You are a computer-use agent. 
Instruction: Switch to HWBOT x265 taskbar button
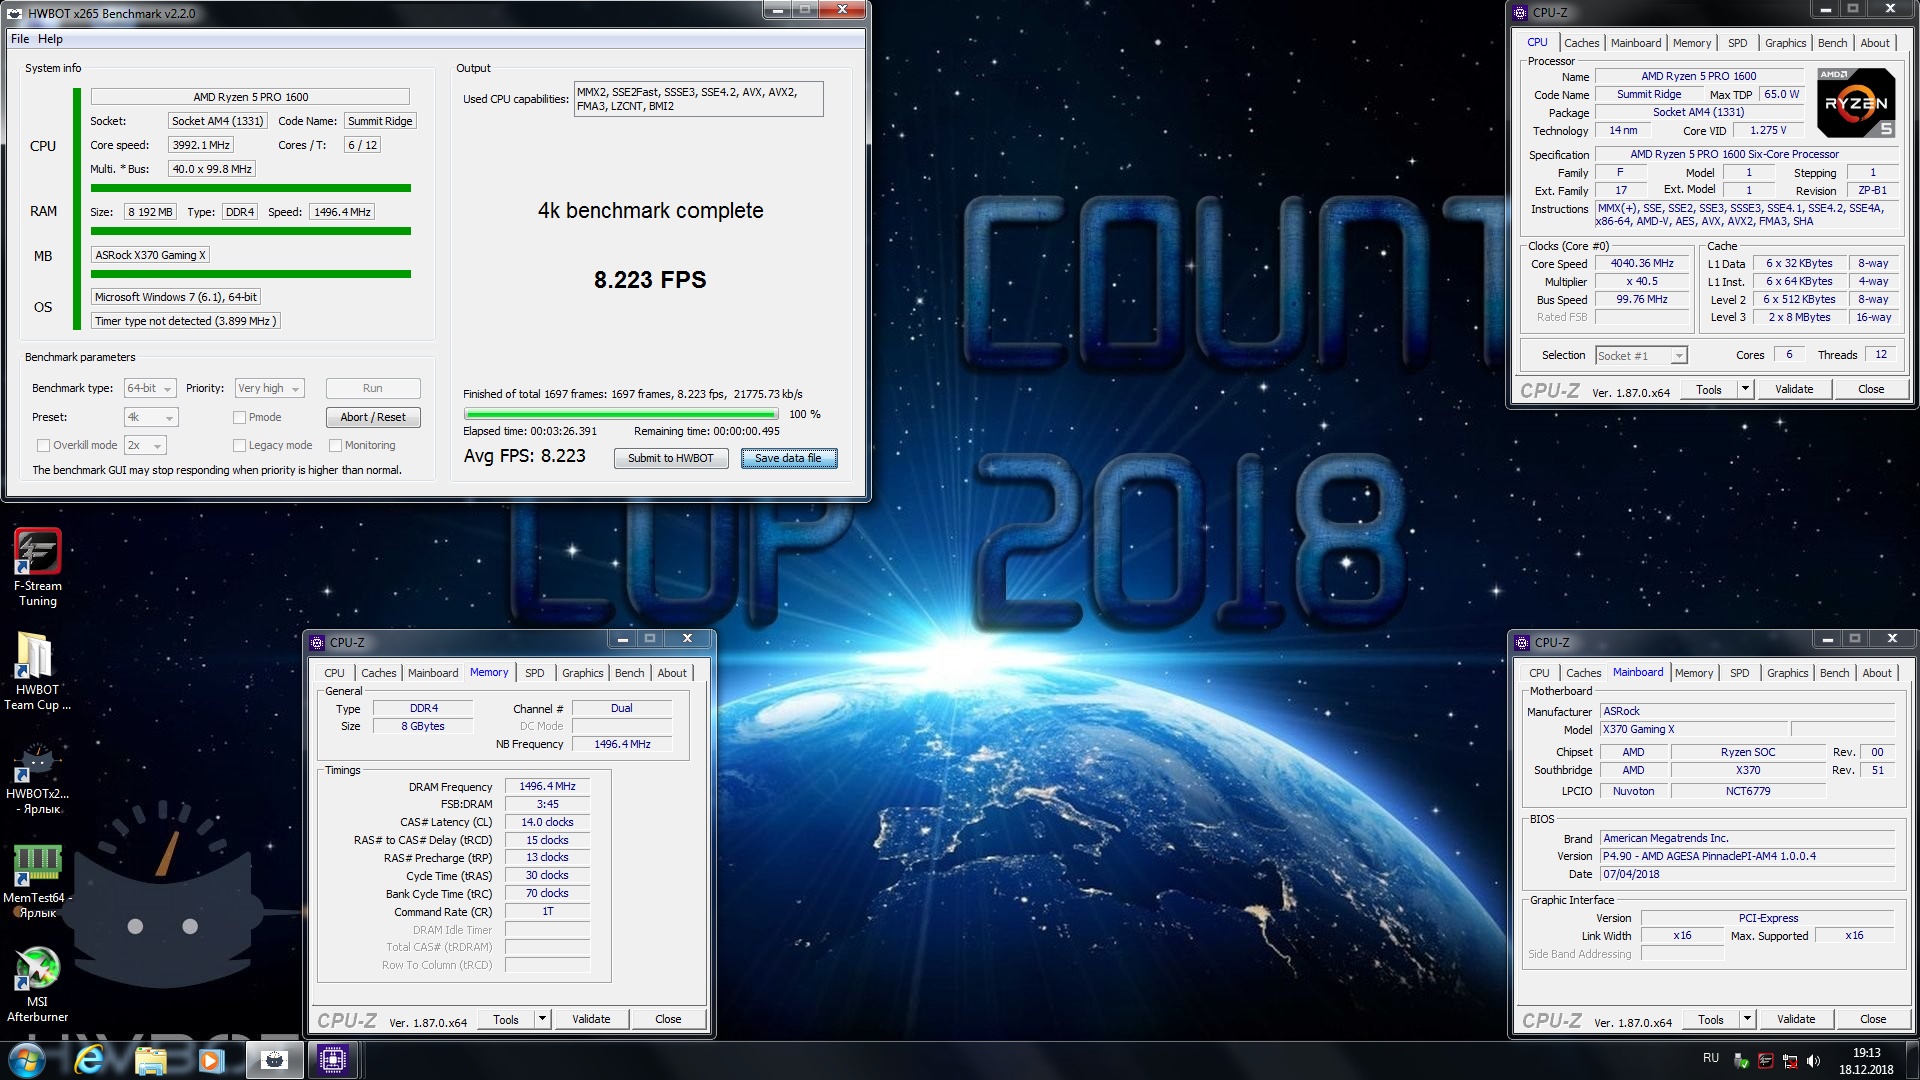273,1060
